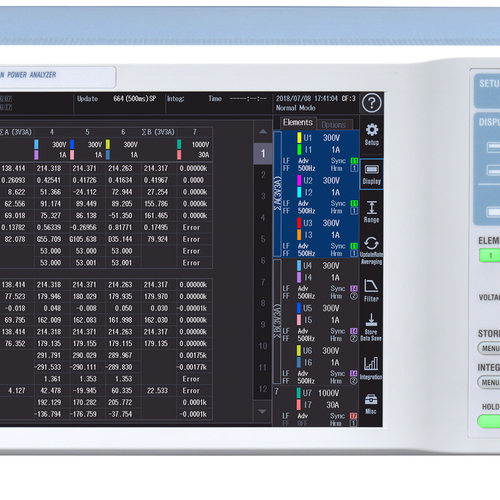
Task: Select the I6 1A current range entry
Action: [319, 363]
